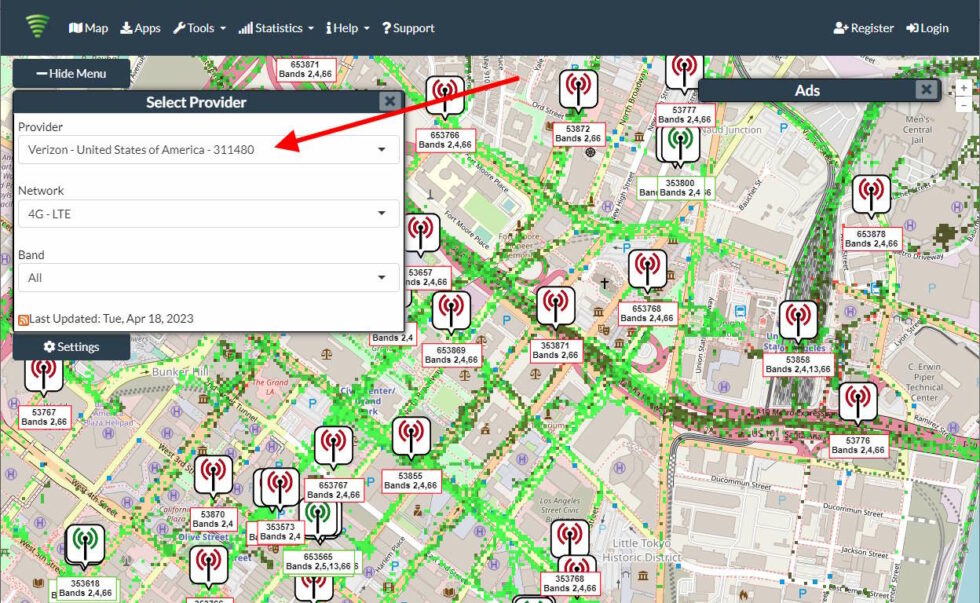This screenshot has width=980, height=603.
Task: Select the tower marker labeled 653768
Action: (647, 271)
